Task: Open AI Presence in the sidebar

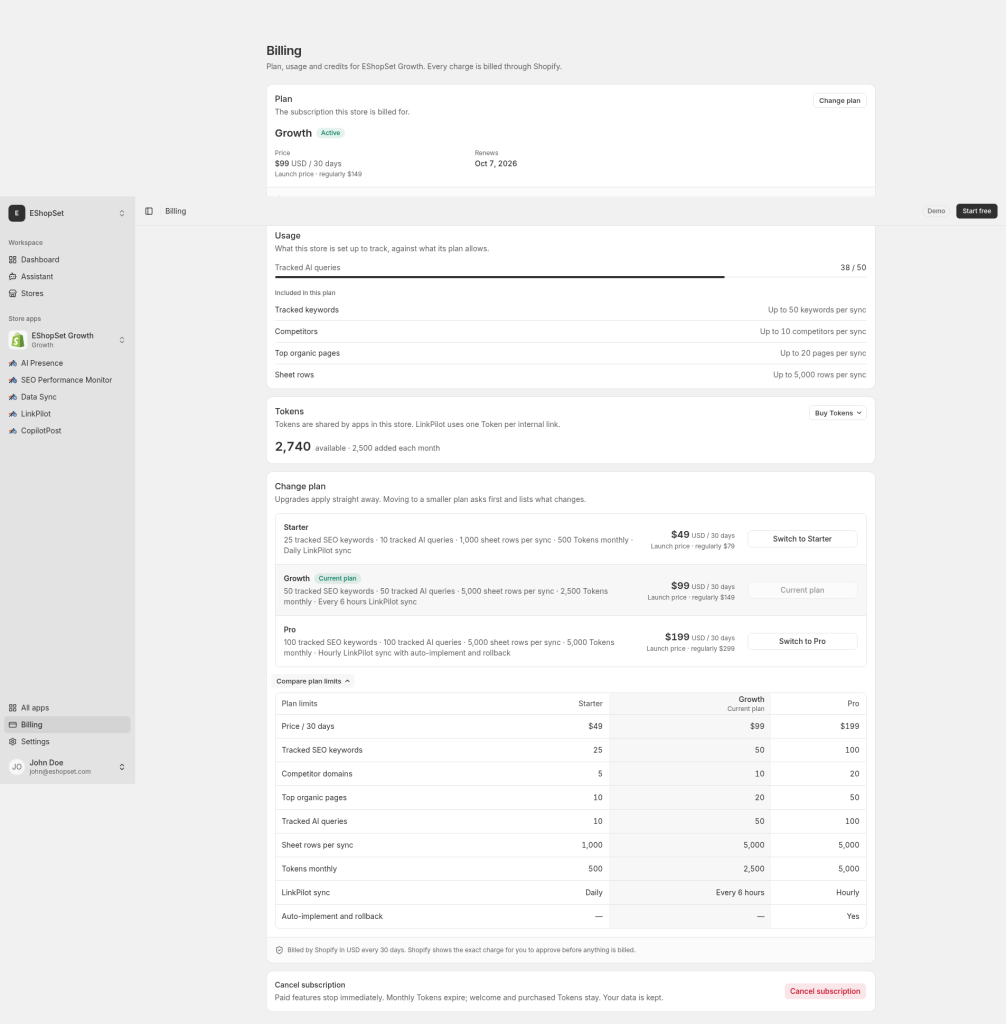Action: (67, 363)
